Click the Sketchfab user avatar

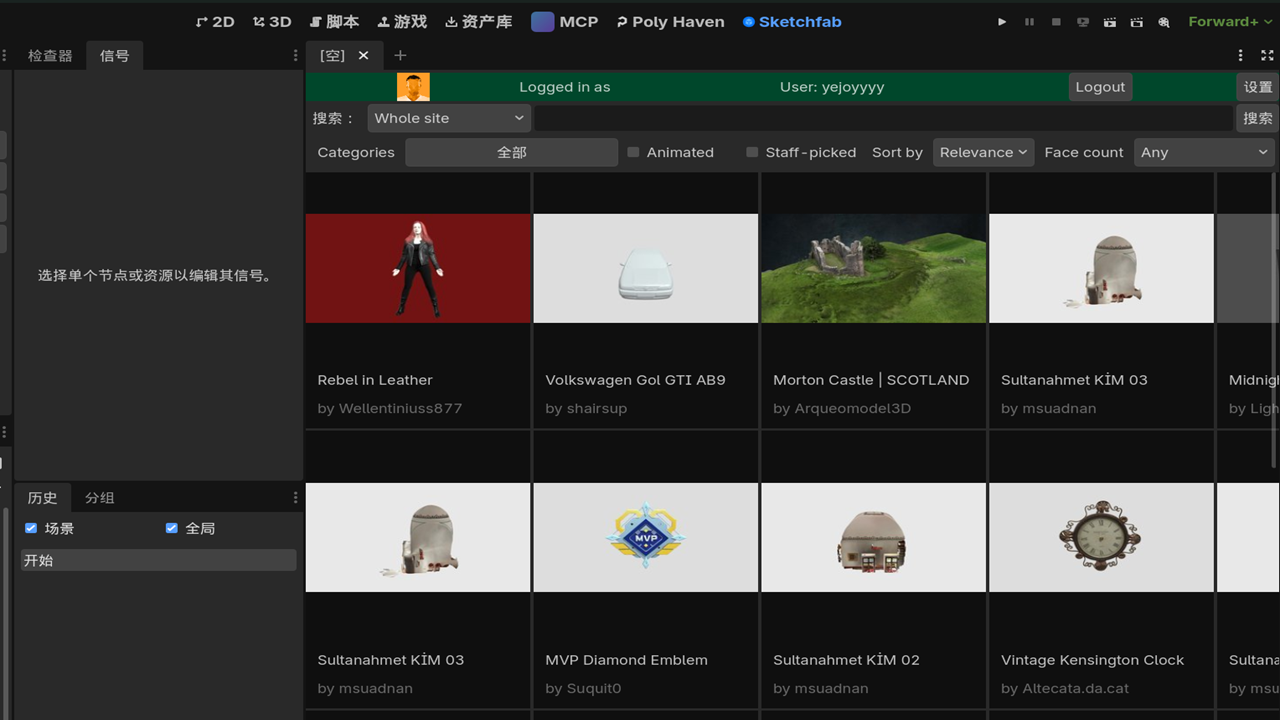(x=413, y=87)
